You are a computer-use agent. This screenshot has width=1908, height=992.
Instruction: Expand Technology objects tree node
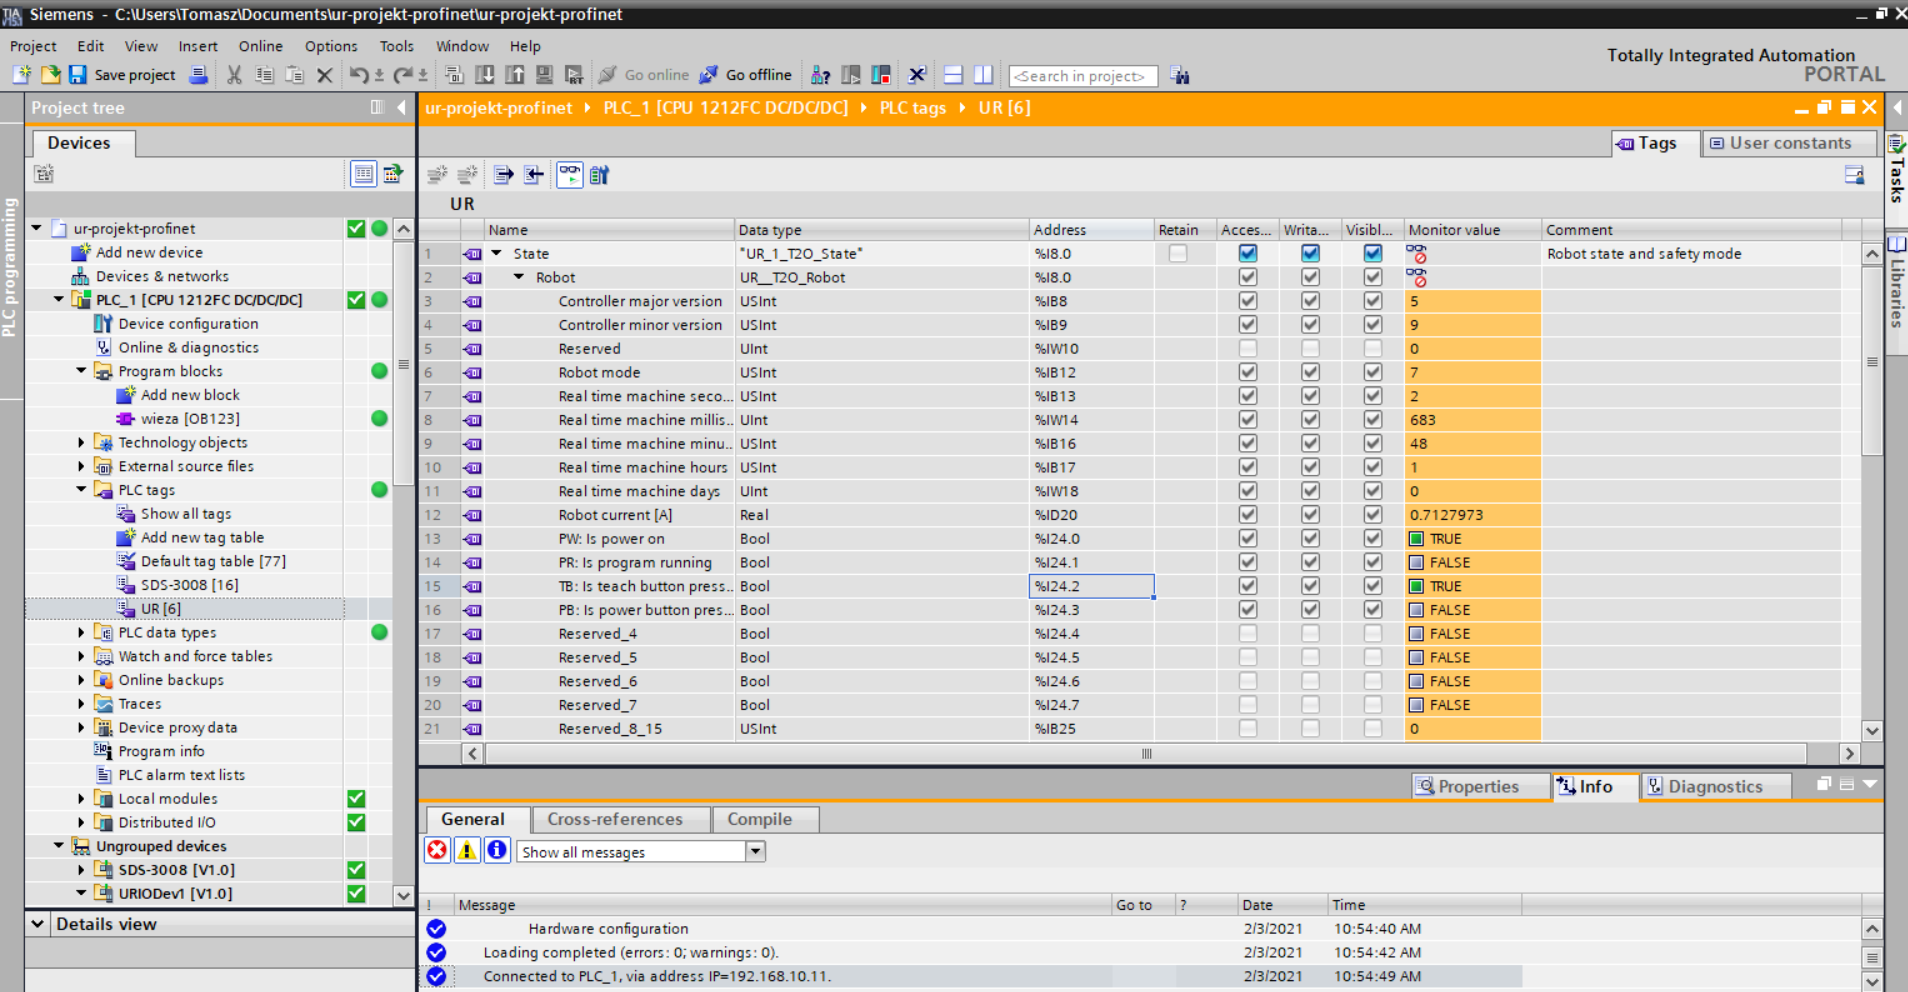coord(81,442)
